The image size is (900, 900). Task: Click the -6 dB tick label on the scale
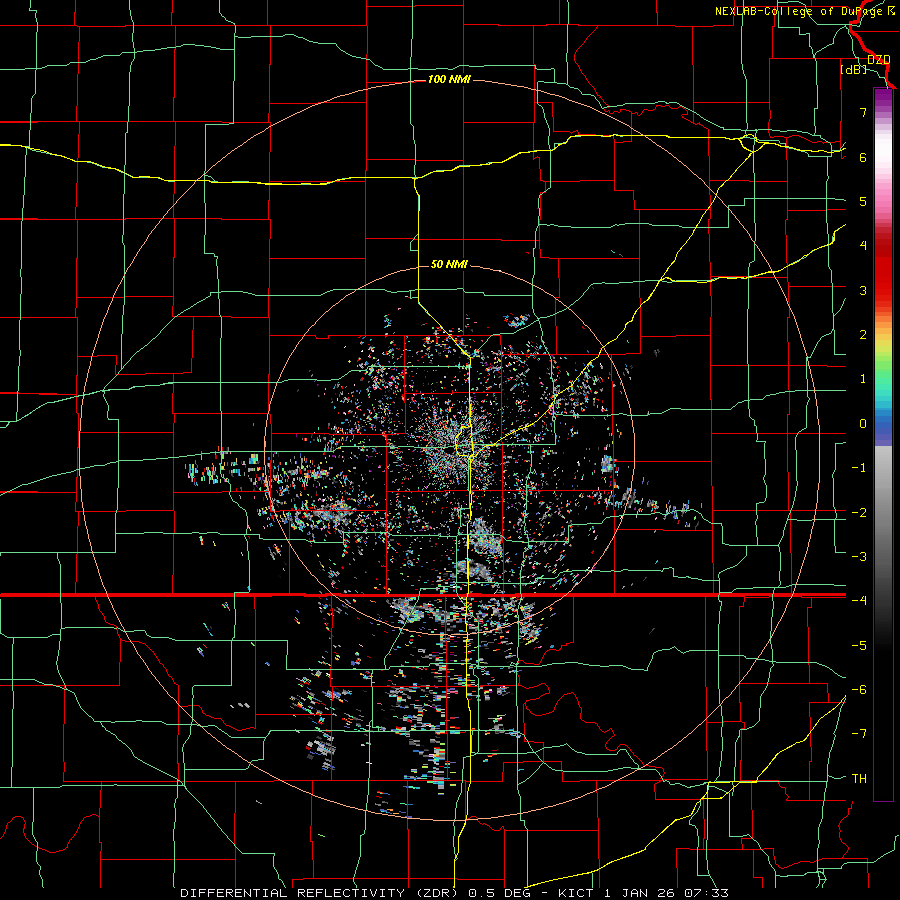click(859, 690)
